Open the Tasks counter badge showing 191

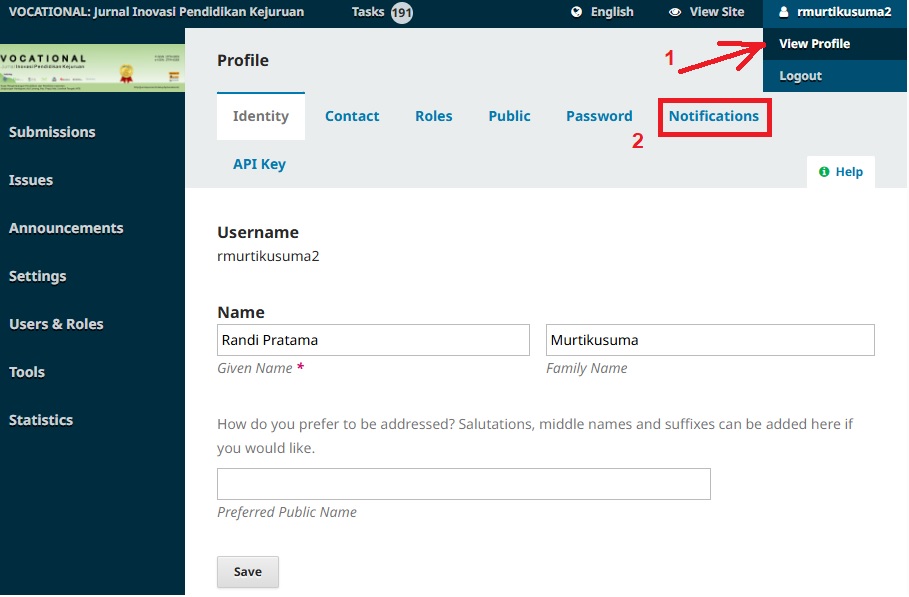coord(402,13)
